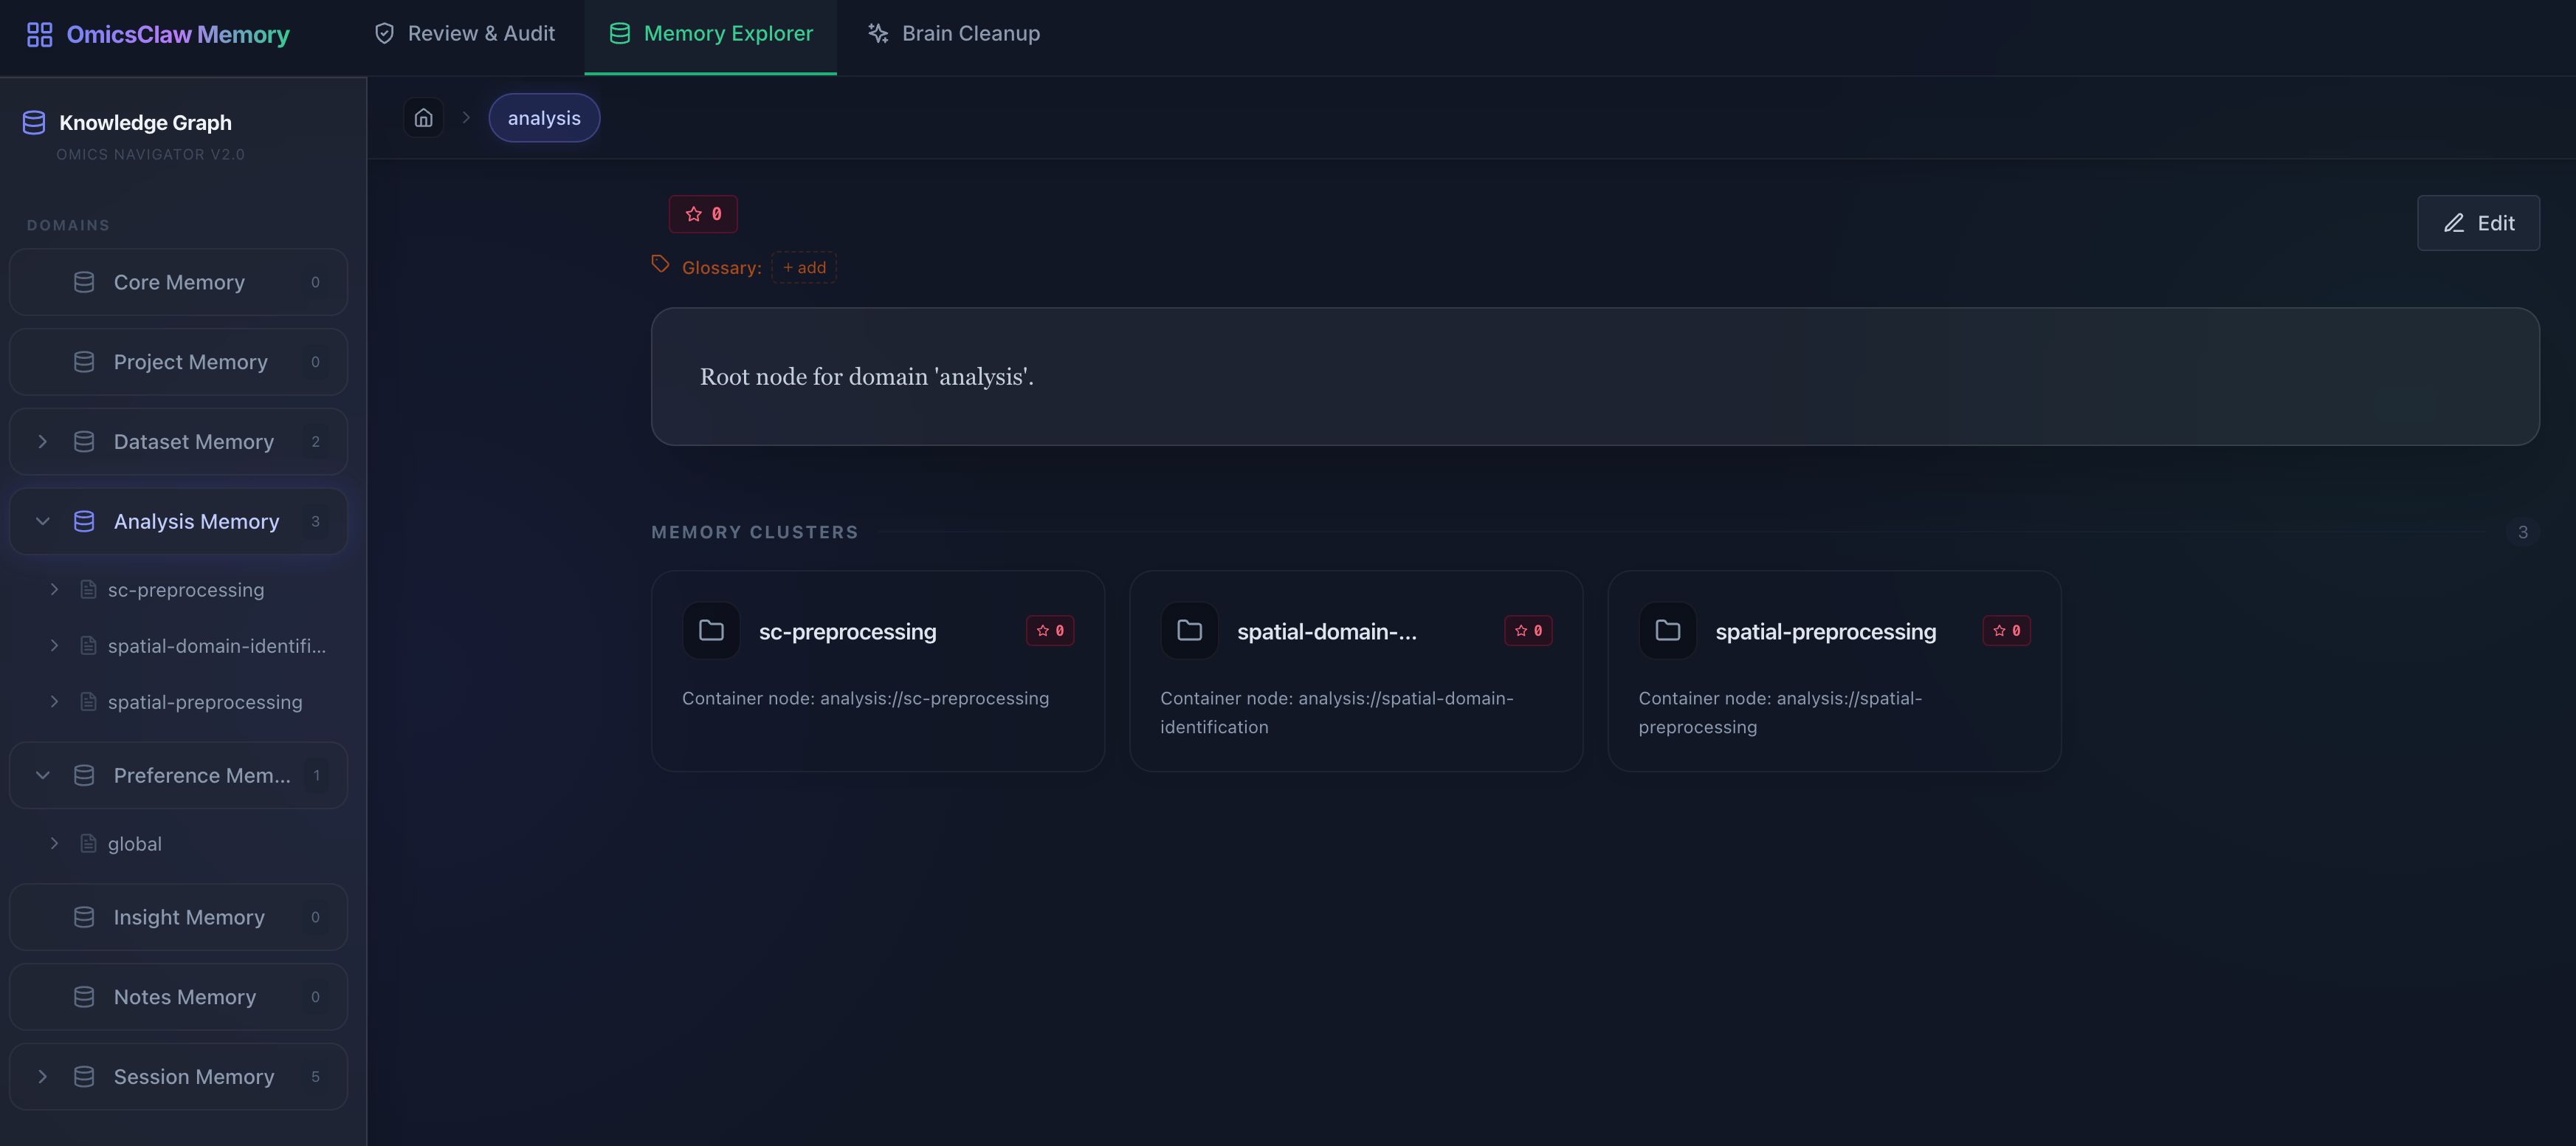The height and width of the screenshot is (1146, 2576).
Task: Click the Session Memory count badge
Action: click(315, 1077)
